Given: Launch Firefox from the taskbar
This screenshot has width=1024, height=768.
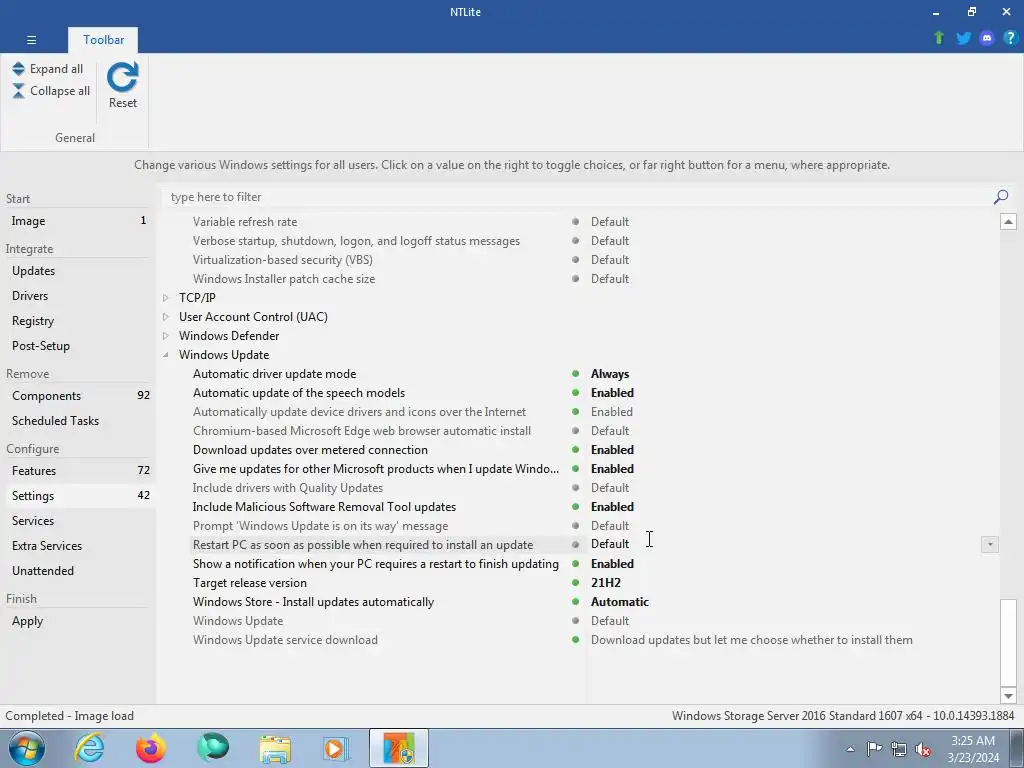Looking at the screenshot, I should point(151,748).
